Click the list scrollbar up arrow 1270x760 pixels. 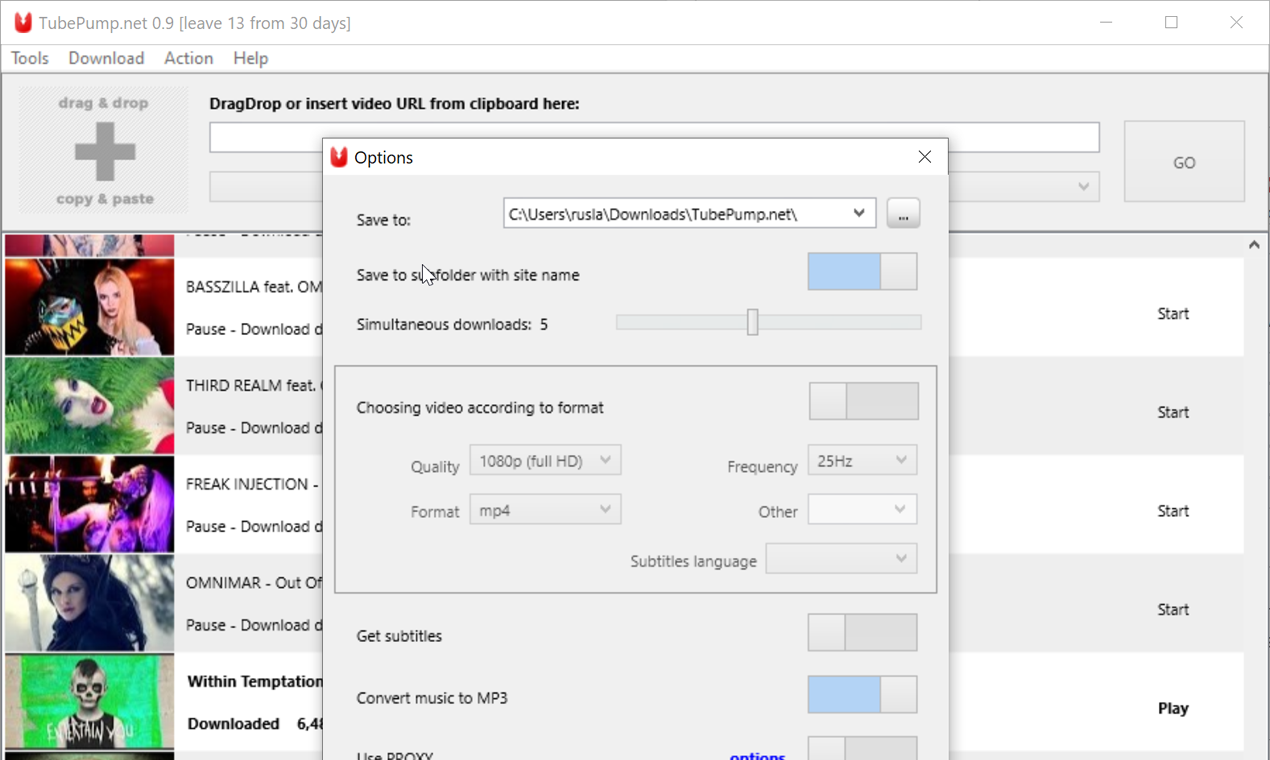point(1254,245)
